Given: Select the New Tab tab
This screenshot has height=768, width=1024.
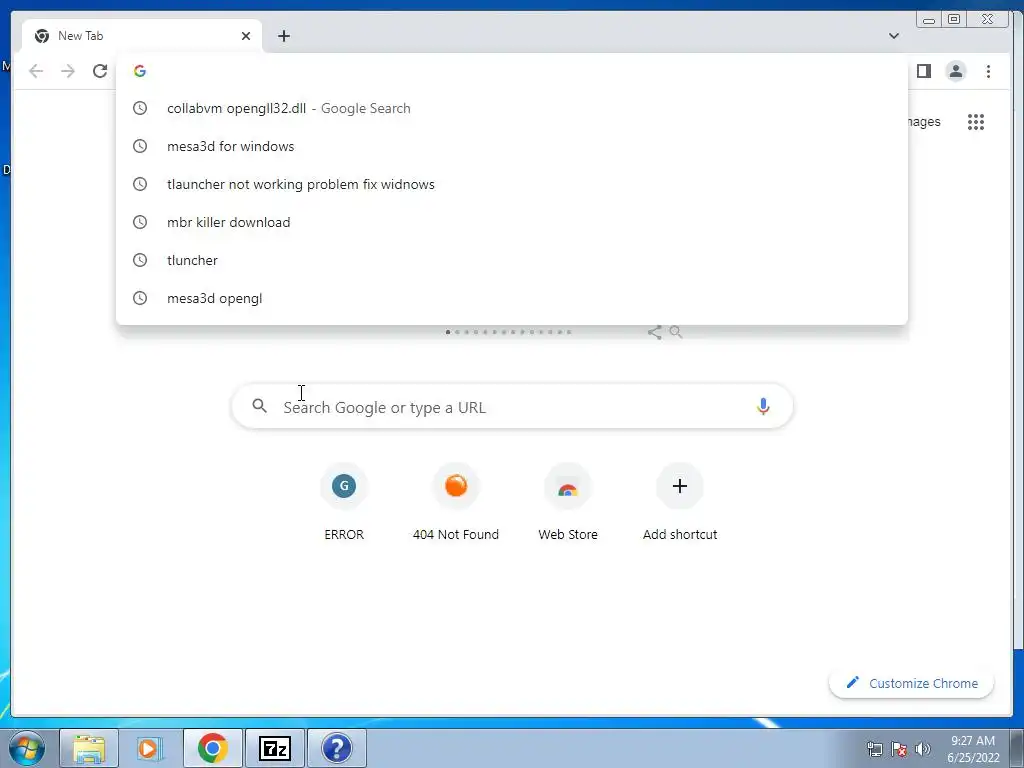Looking at the screenshot, I should coord(142,36).
